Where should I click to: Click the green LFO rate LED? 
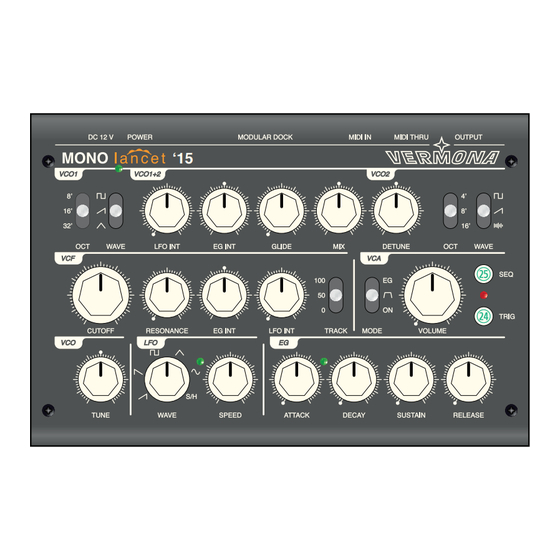pyautogui.click(x=200, y=361)
